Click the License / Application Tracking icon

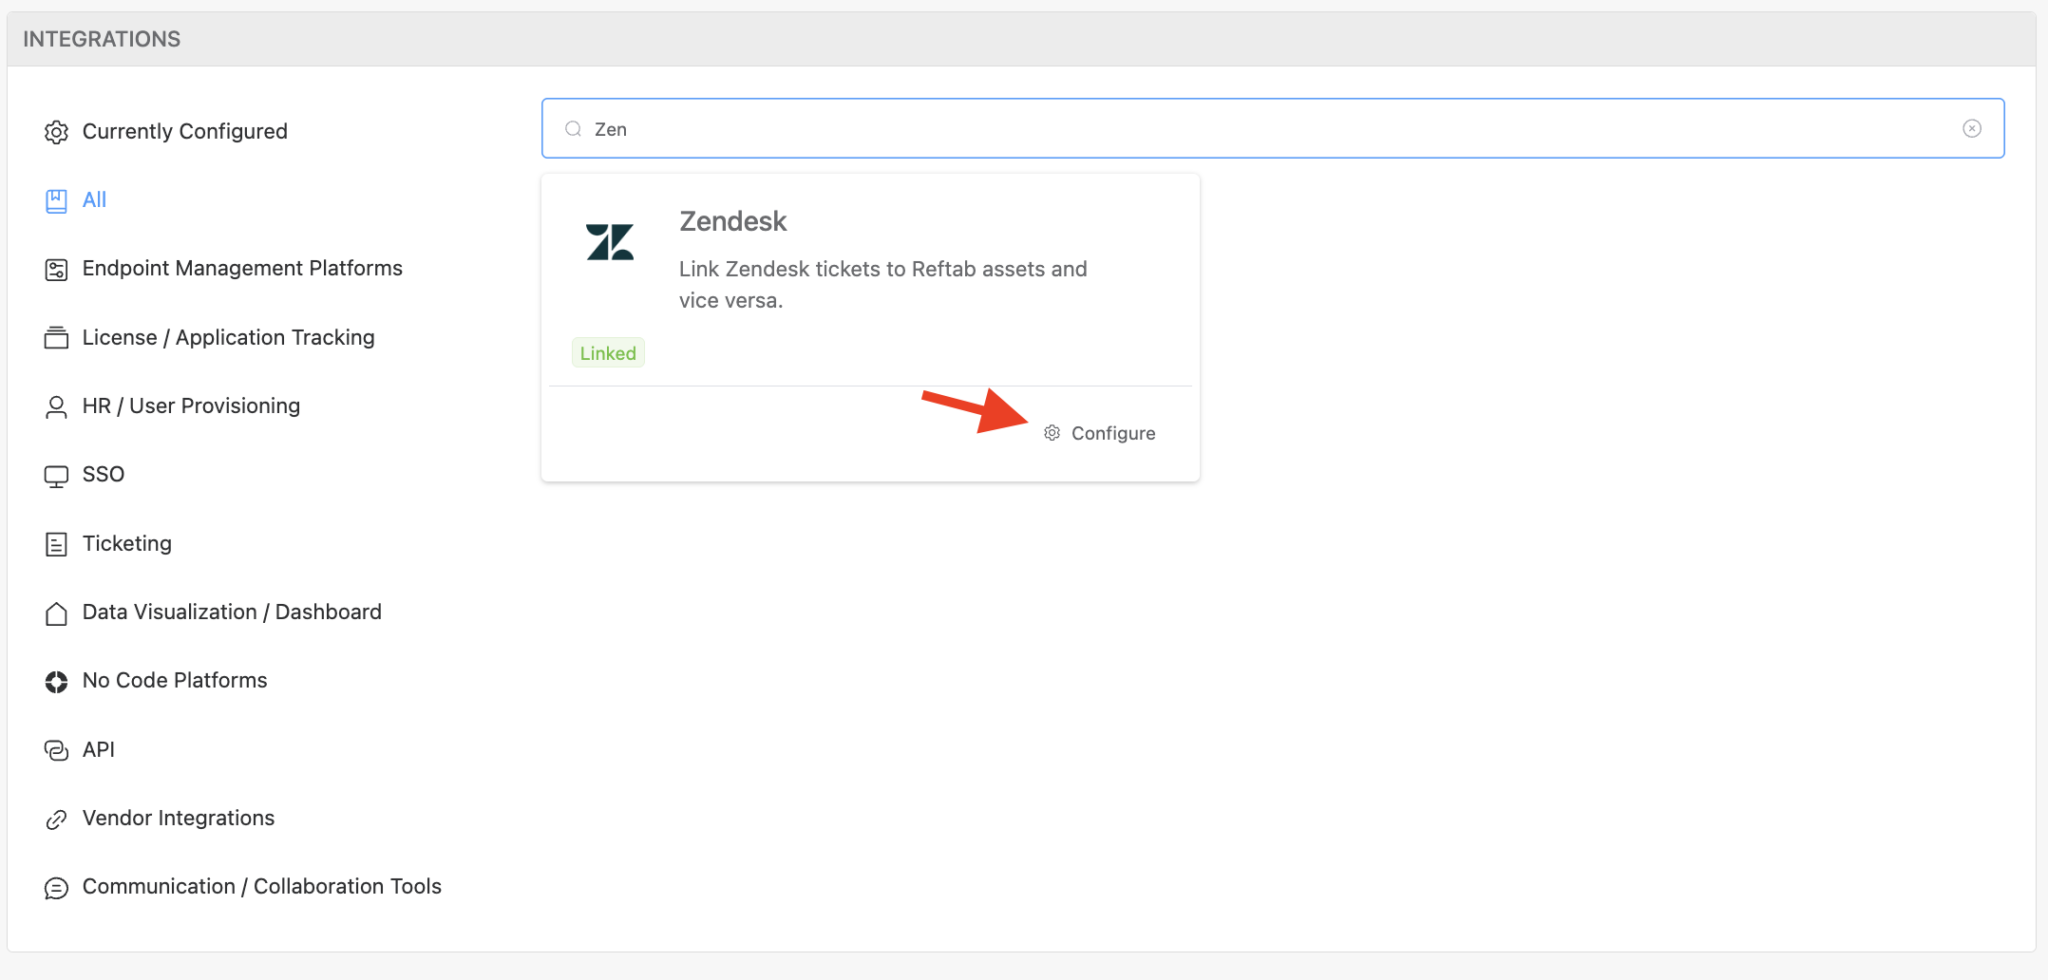(56, 338)
